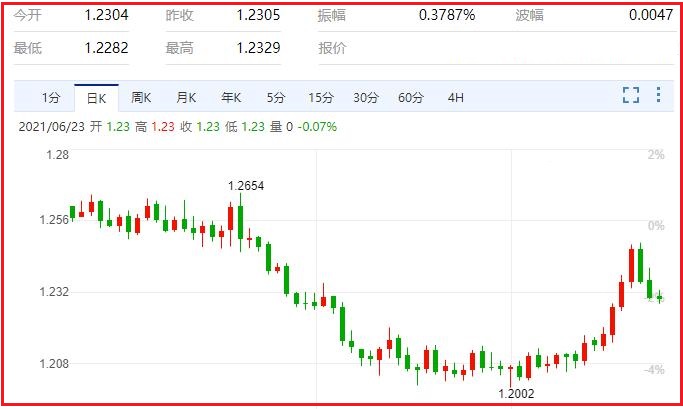The image size is (683, 409).
Task: Click the 最低 value 1.2282
Action: 107,48
